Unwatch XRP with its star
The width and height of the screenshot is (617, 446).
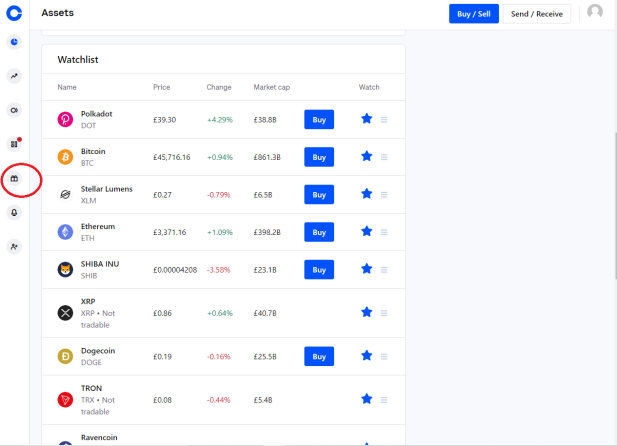367,312
